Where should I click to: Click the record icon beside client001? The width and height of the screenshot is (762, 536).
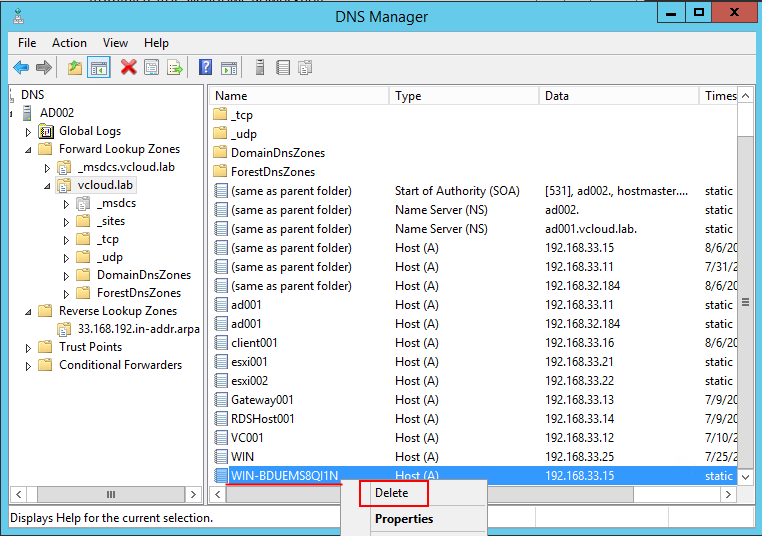tap(221, 343)
